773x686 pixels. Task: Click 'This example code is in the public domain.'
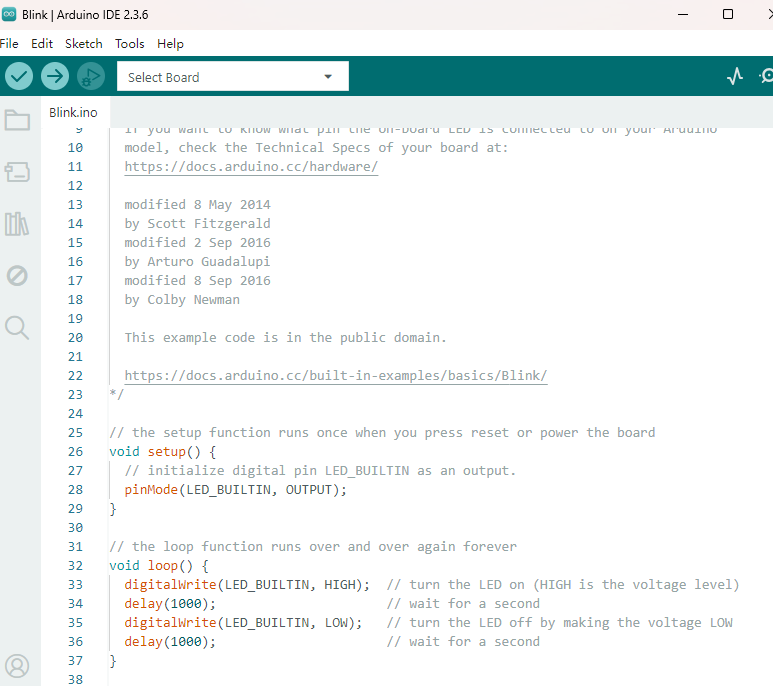pos(285,338)
